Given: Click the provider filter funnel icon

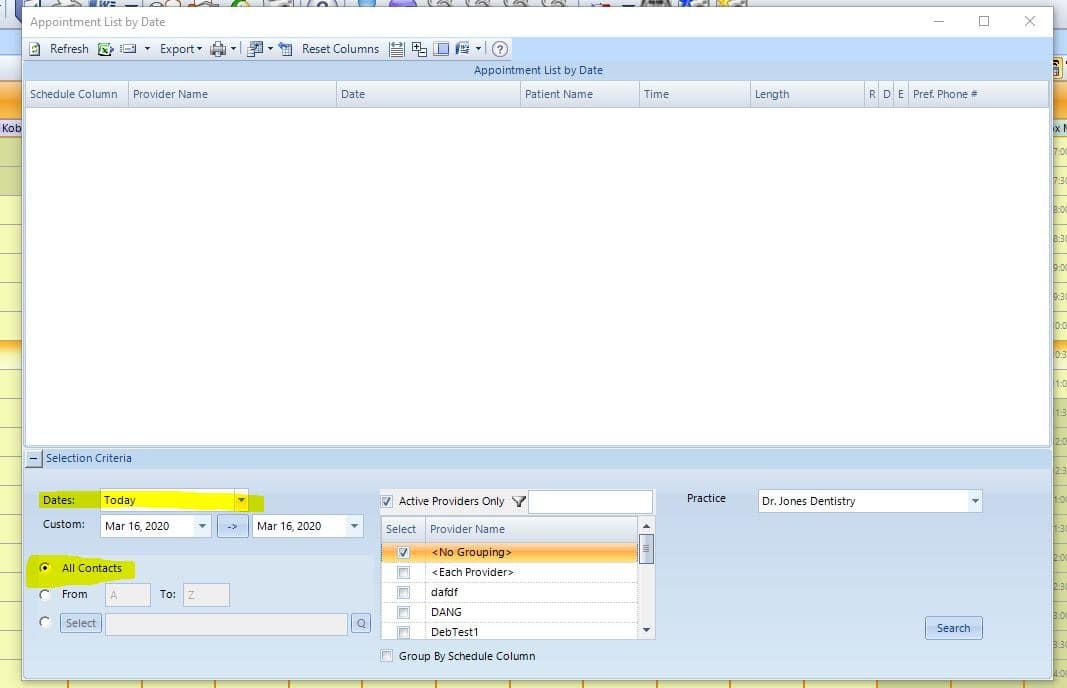Looking at the screenshot, I should click(519, 502).
